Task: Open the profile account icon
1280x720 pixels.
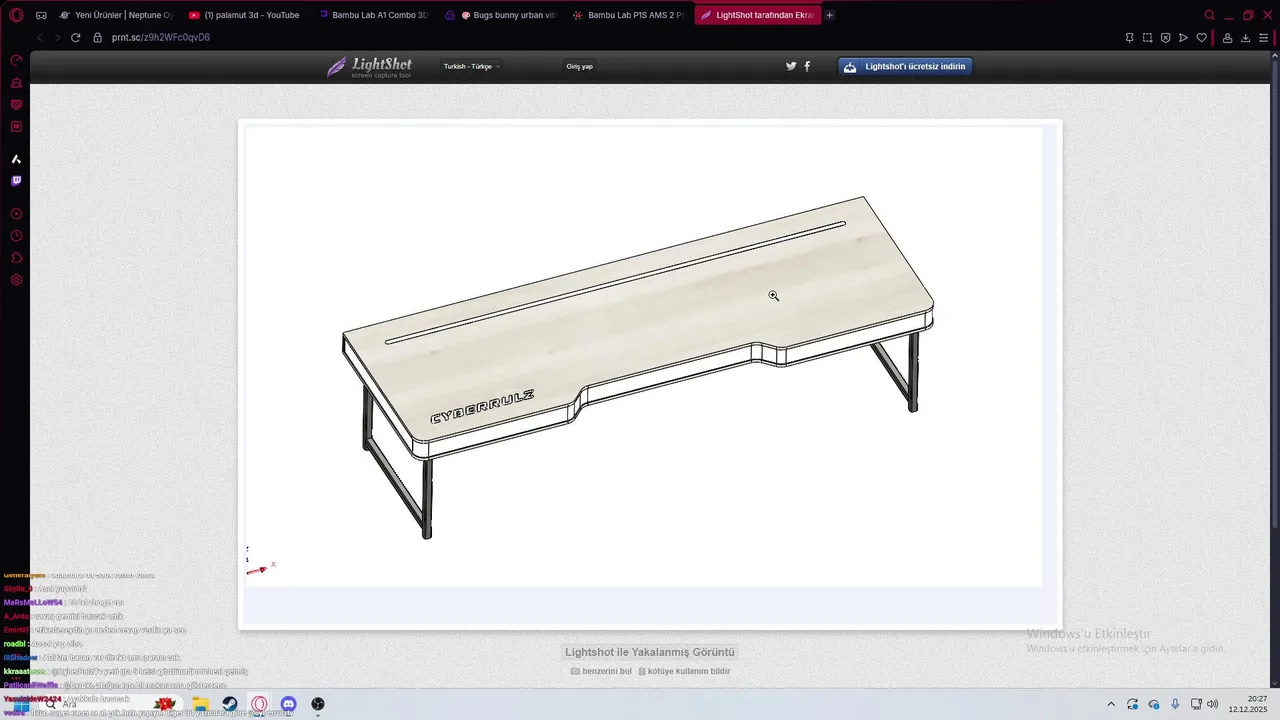Action: click(1227, 38)
